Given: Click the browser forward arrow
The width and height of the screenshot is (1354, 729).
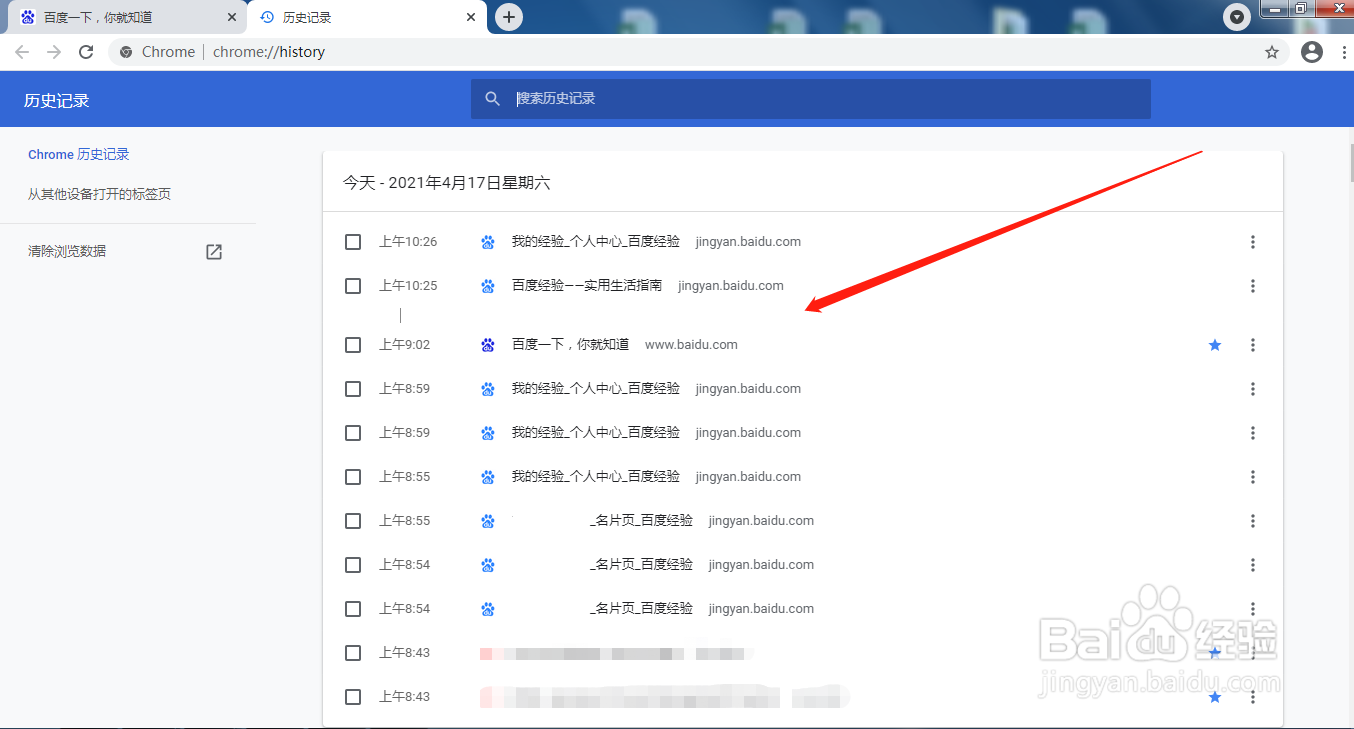Looking at the screenshot, I should 54,52.
